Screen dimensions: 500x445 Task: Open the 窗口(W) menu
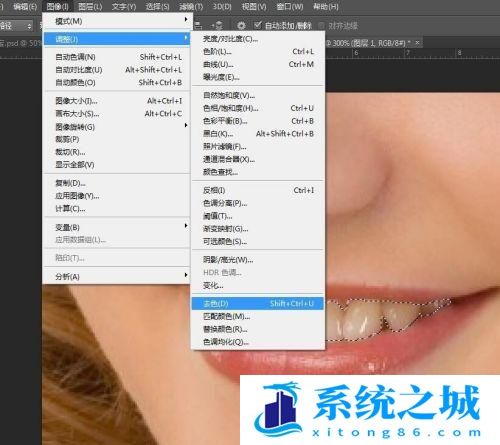click(290, 7)
